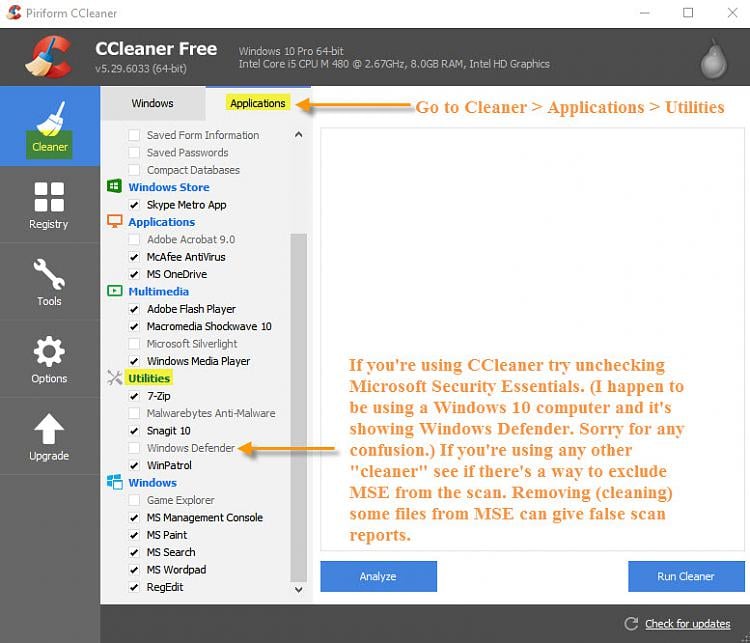Click the Windows category heading in list
This screenshot has width=750, height=643.
coord(153,483)
